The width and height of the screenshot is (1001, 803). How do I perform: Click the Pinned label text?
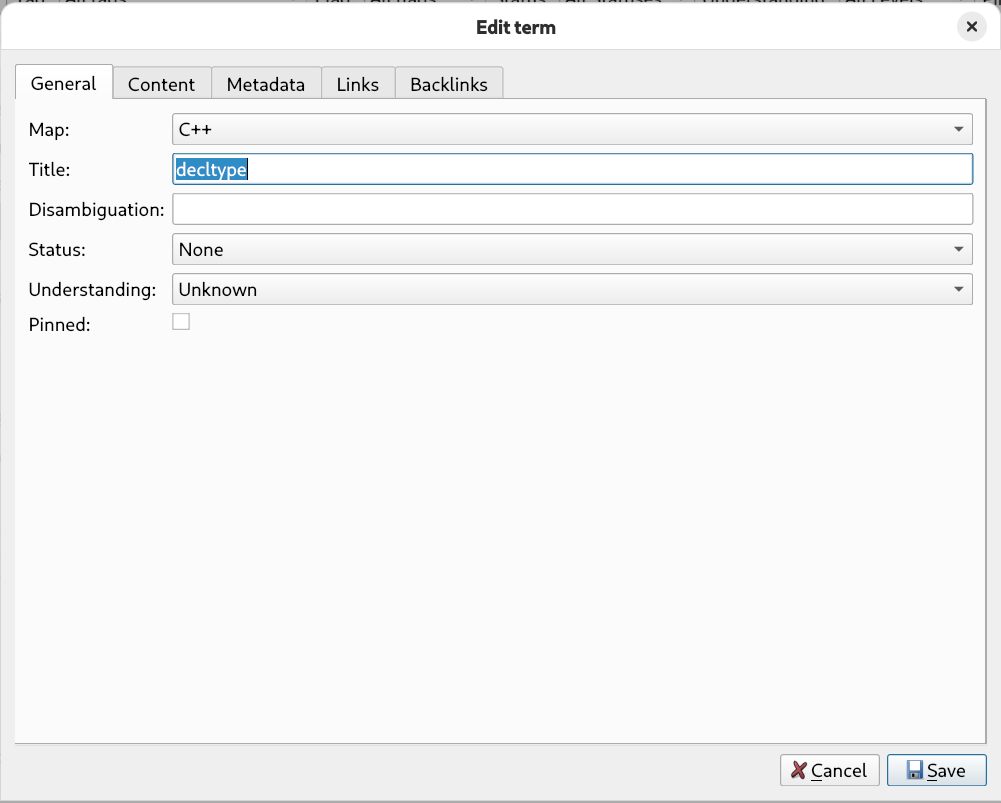tap(59, 325)
